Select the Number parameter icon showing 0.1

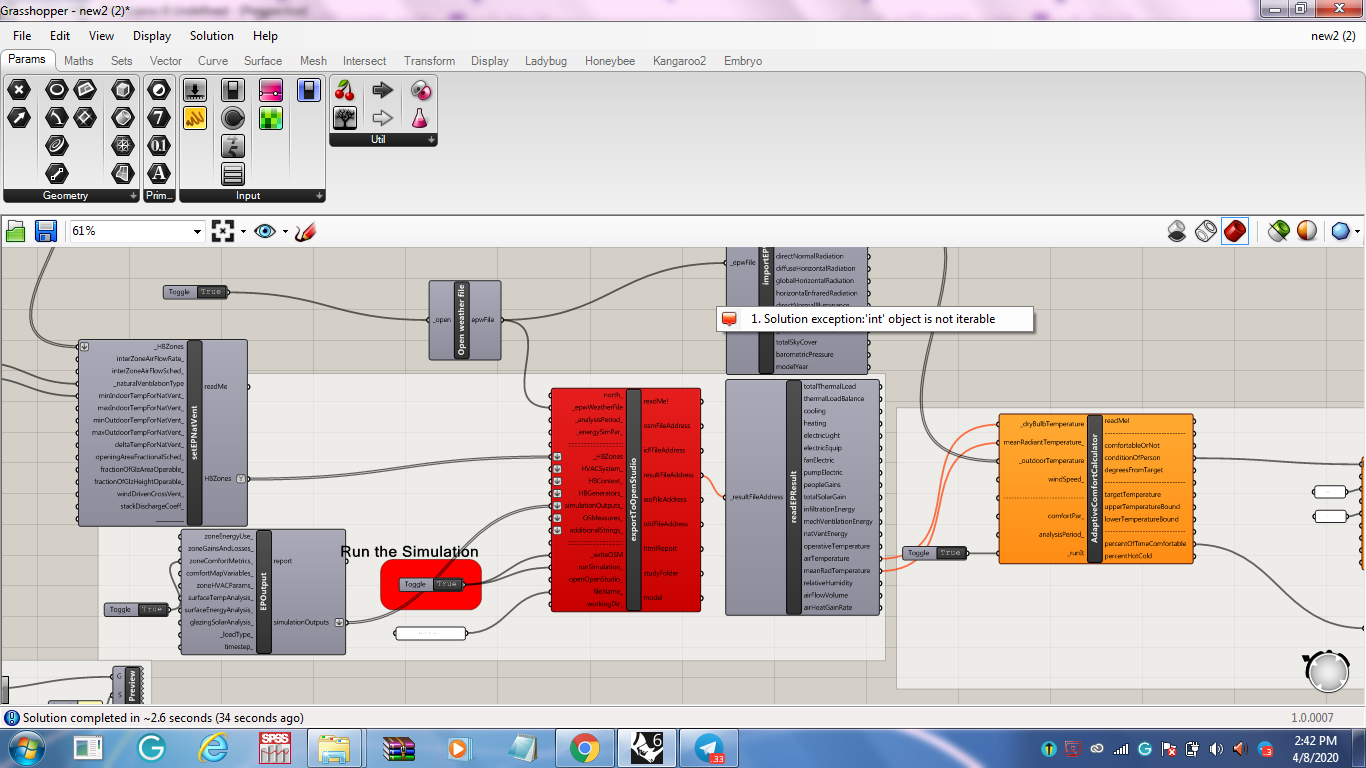159,146
